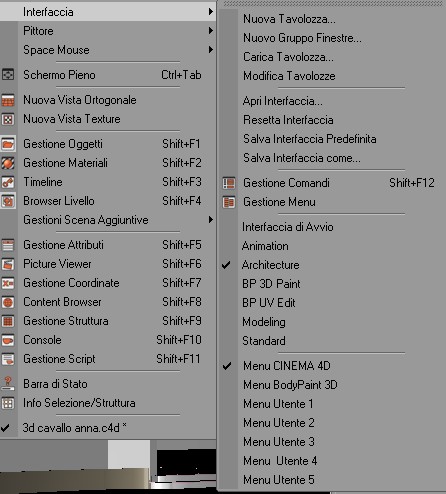Screen dimensions: 446x494
Task: Expand Gestioni Scena Aggiuntive submenu arrow
Action: click(x=211, y=220)
